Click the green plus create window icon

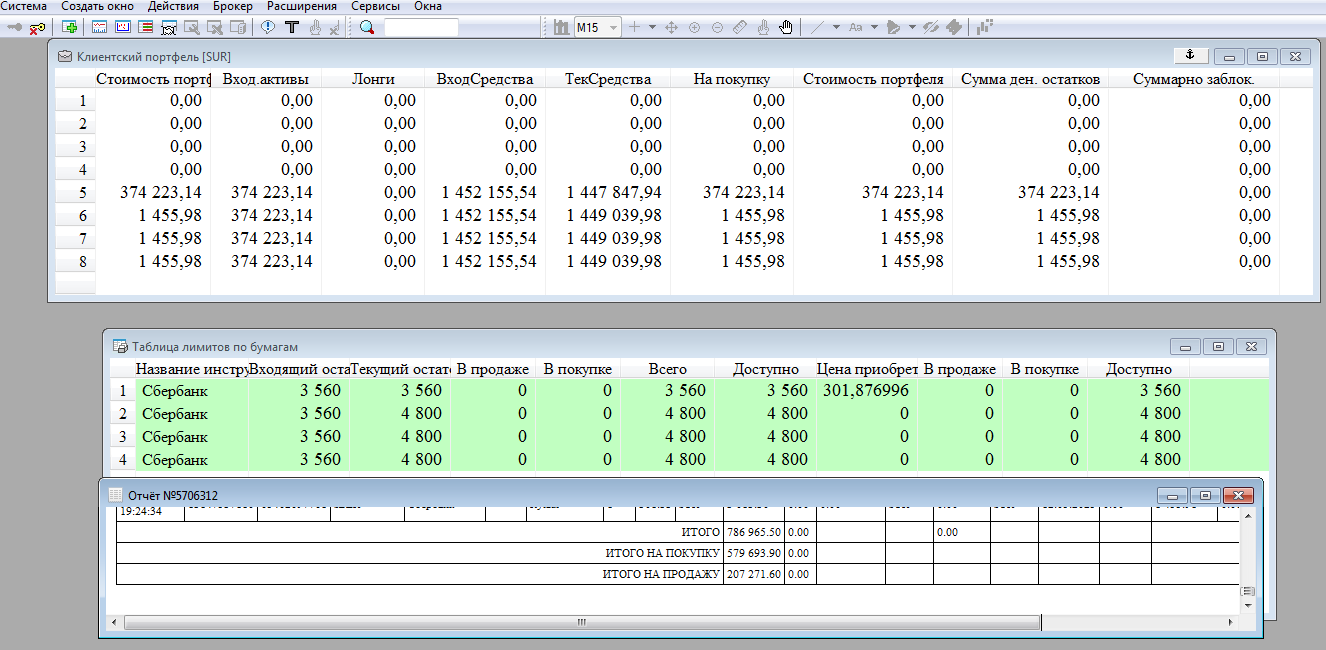click(70, 27)
